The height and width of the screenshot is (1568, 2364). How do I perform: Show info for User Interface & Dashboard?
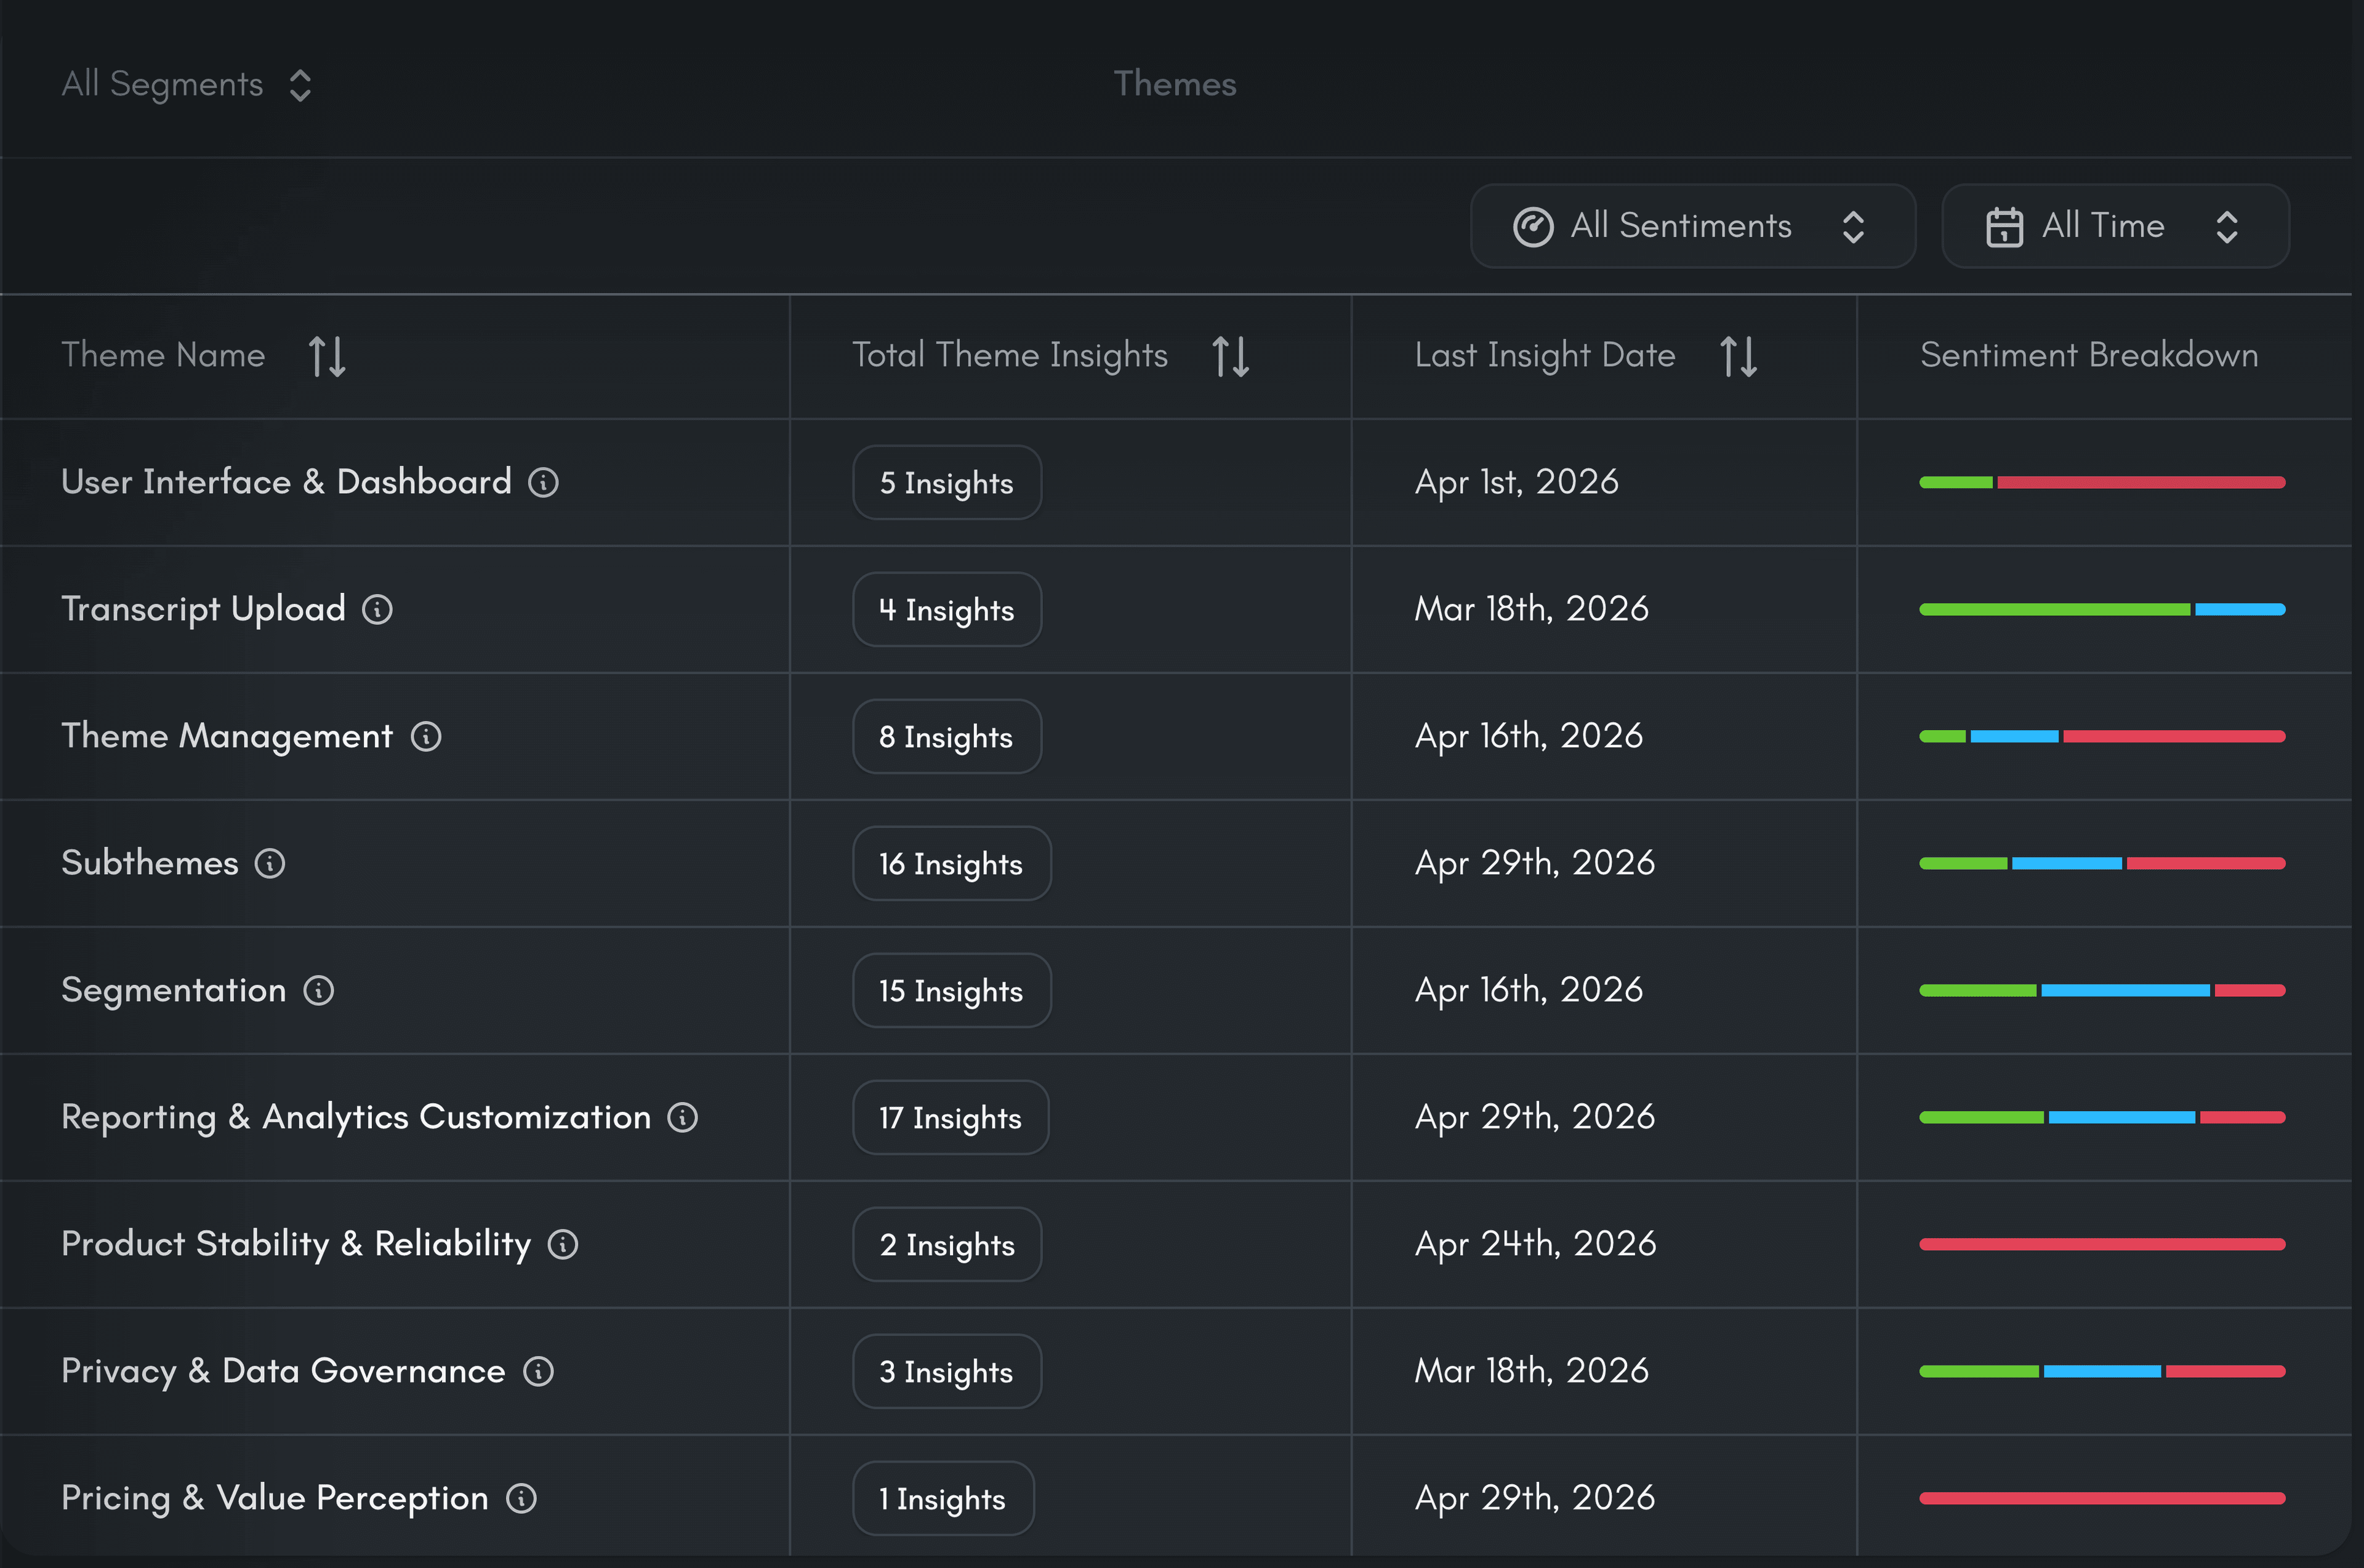pos(543,483)
